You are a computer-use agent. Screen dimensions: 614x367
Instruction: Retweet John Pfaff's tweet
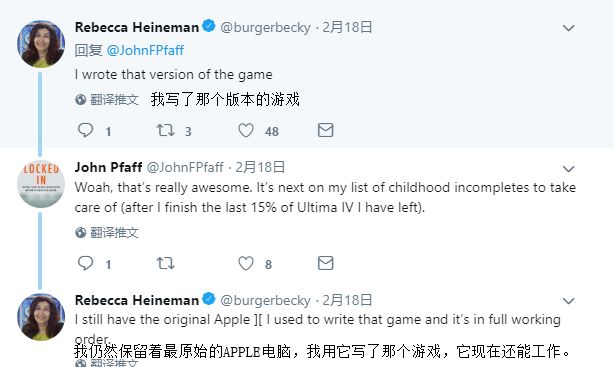166,263
